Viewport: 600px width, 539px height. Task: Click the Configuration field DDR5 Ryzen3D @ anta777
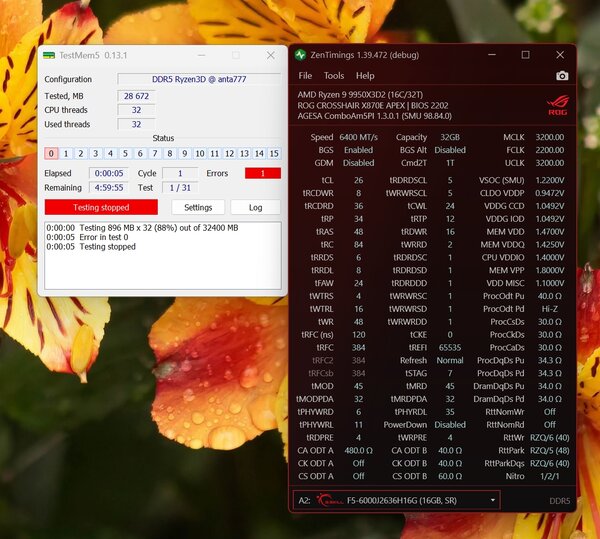[199, 79]
